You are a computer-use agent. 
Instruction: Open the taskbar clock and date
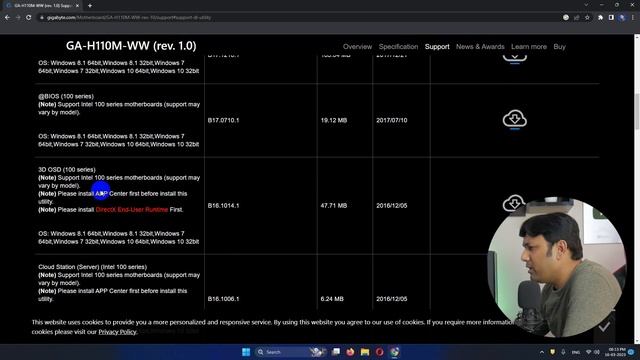[x=616, y=352]
